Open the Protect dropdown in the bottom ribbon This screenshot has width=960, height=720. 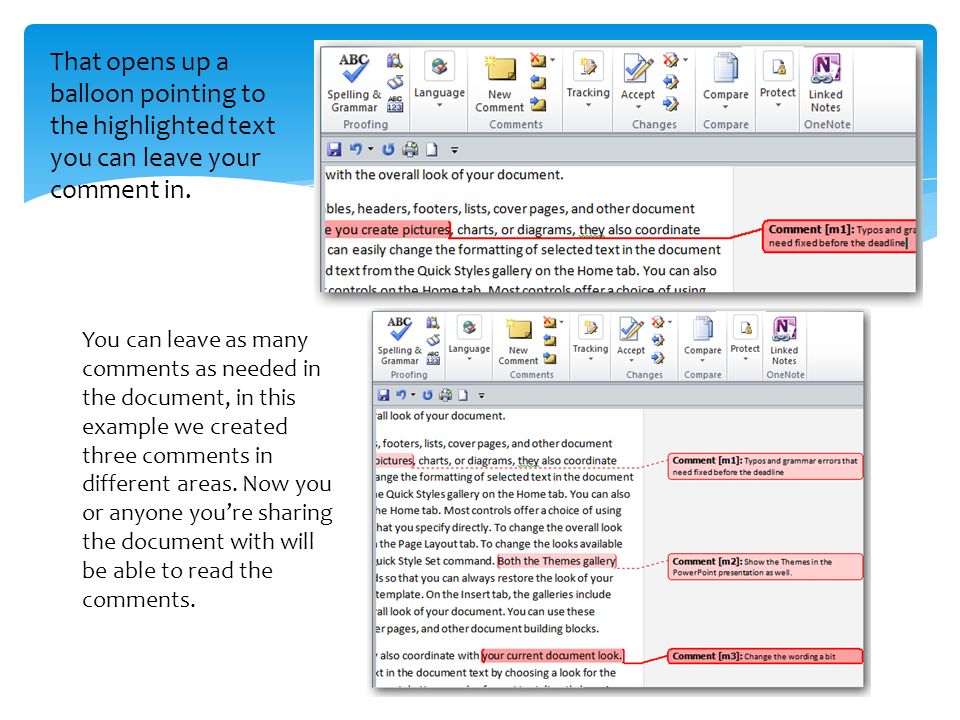click(x=745, y=359)
